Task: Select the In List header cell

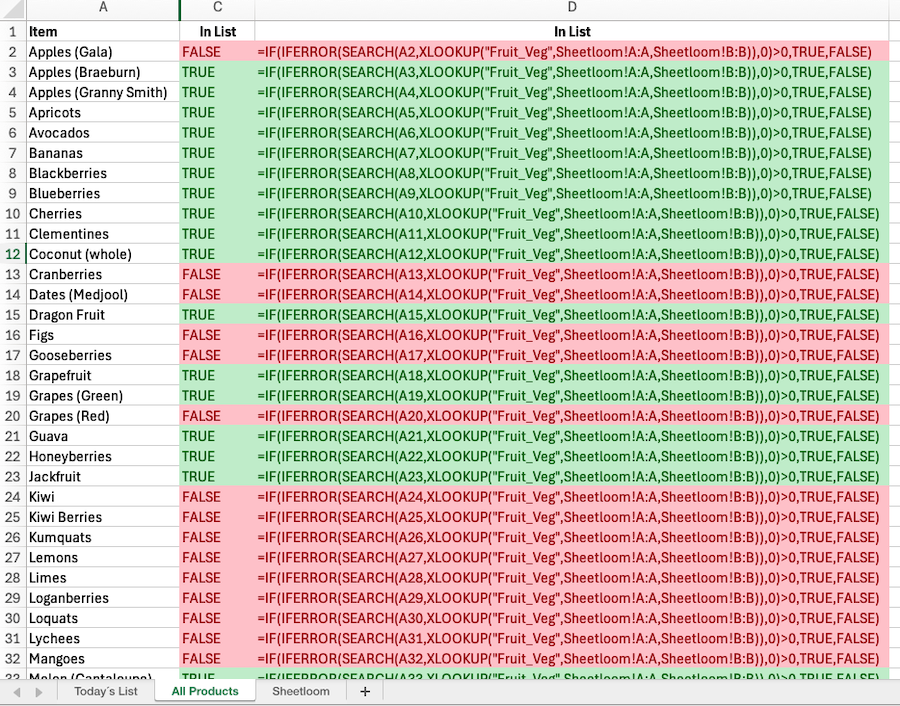Action: (218, 31)
